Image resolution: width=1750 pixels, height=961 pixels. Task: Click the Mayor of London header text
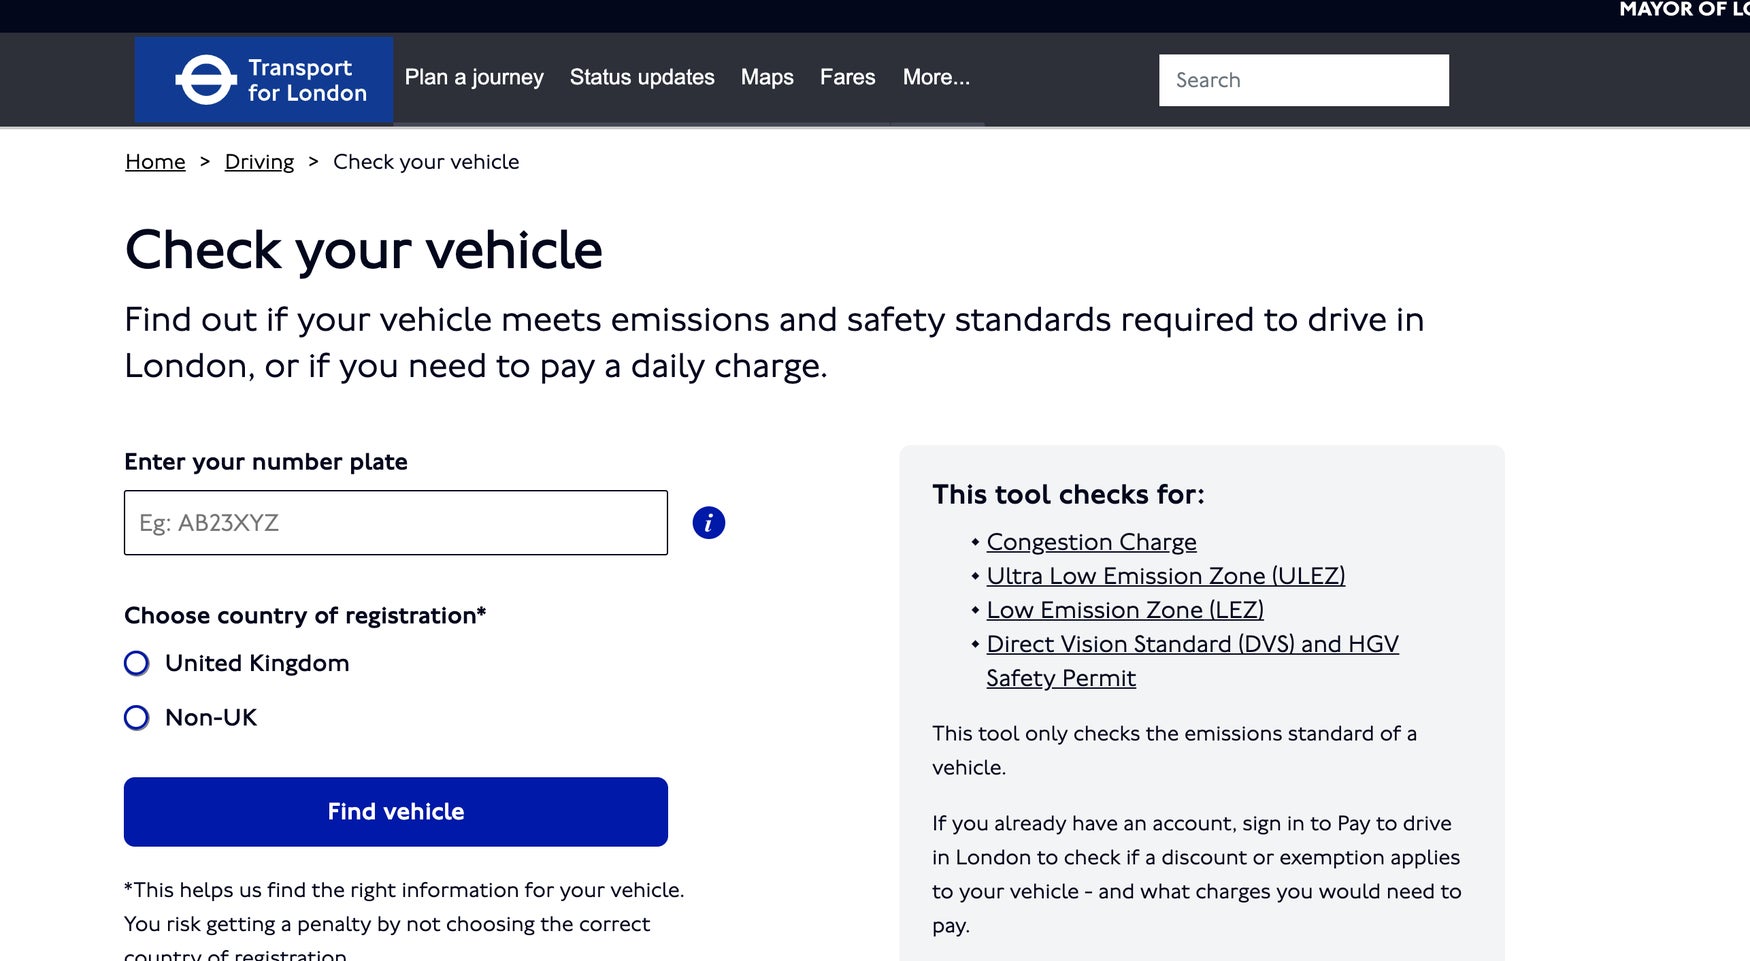point(1684,10)
